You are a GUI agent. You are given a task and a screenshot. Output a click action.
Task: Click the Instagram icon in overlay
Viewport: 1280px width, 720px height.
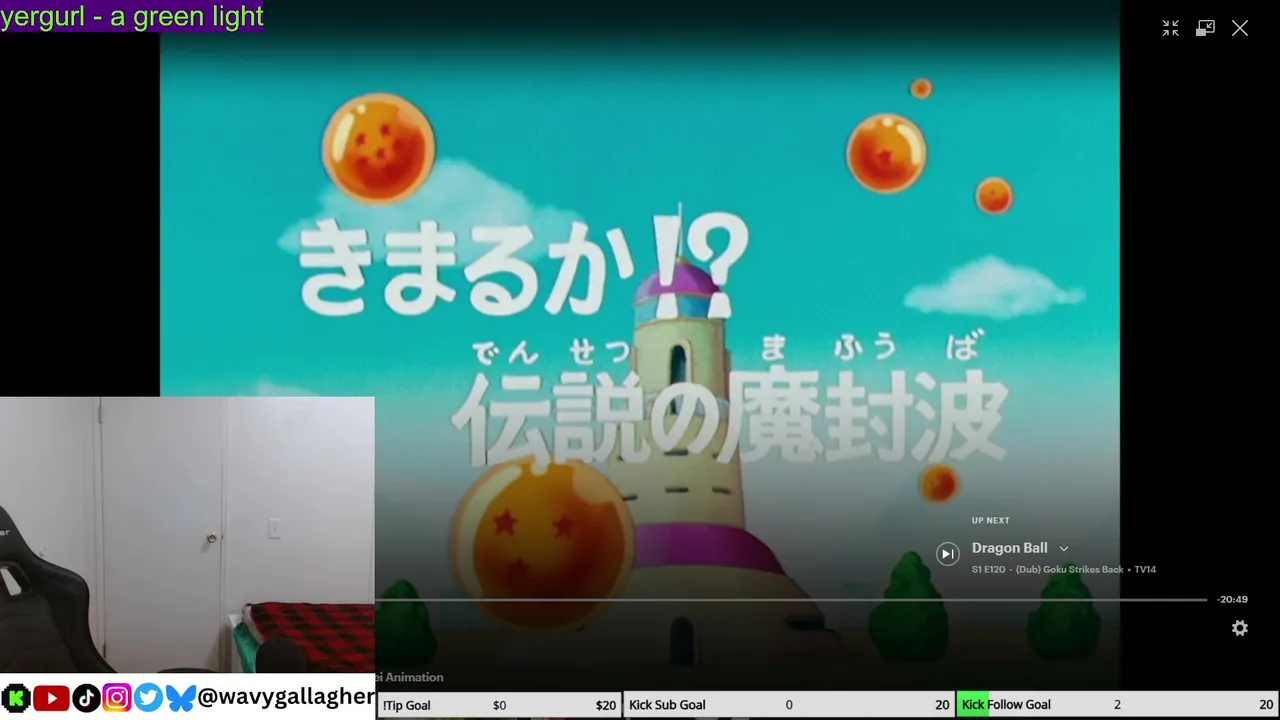pyautogui.click(x=117, y=697)
